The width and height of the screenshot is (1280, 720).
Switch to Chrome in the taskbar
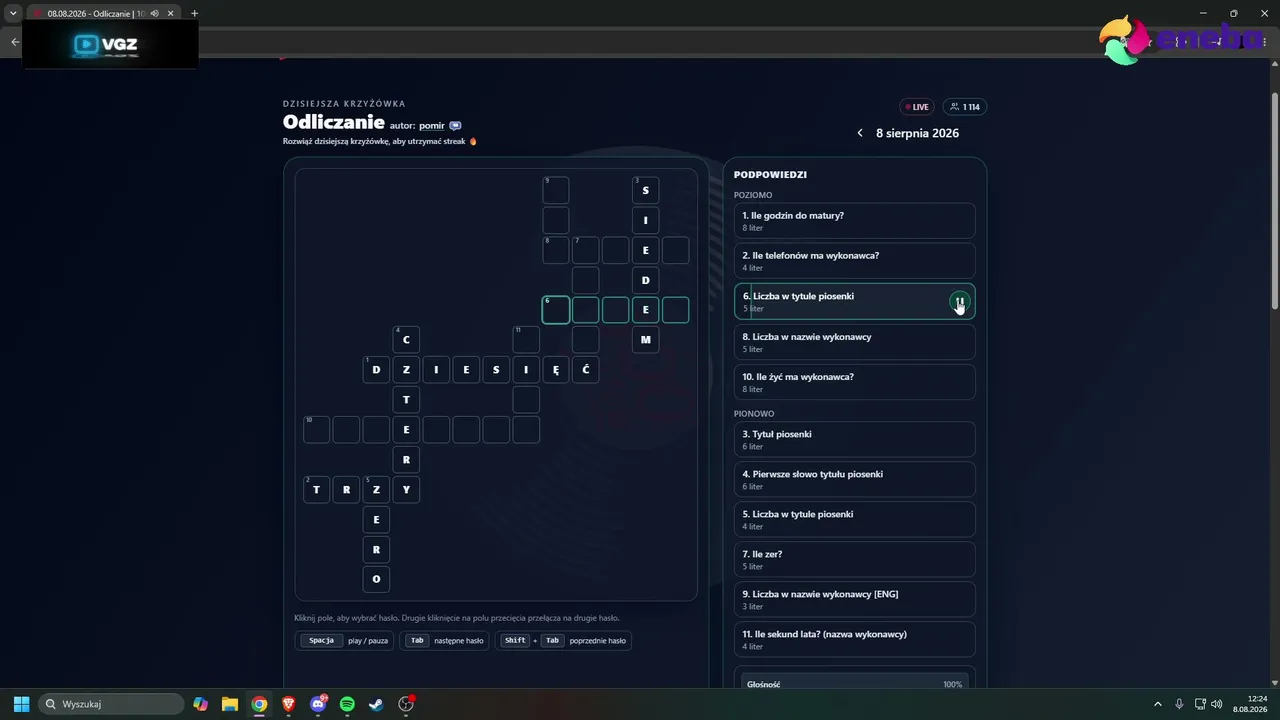(259, 704)
